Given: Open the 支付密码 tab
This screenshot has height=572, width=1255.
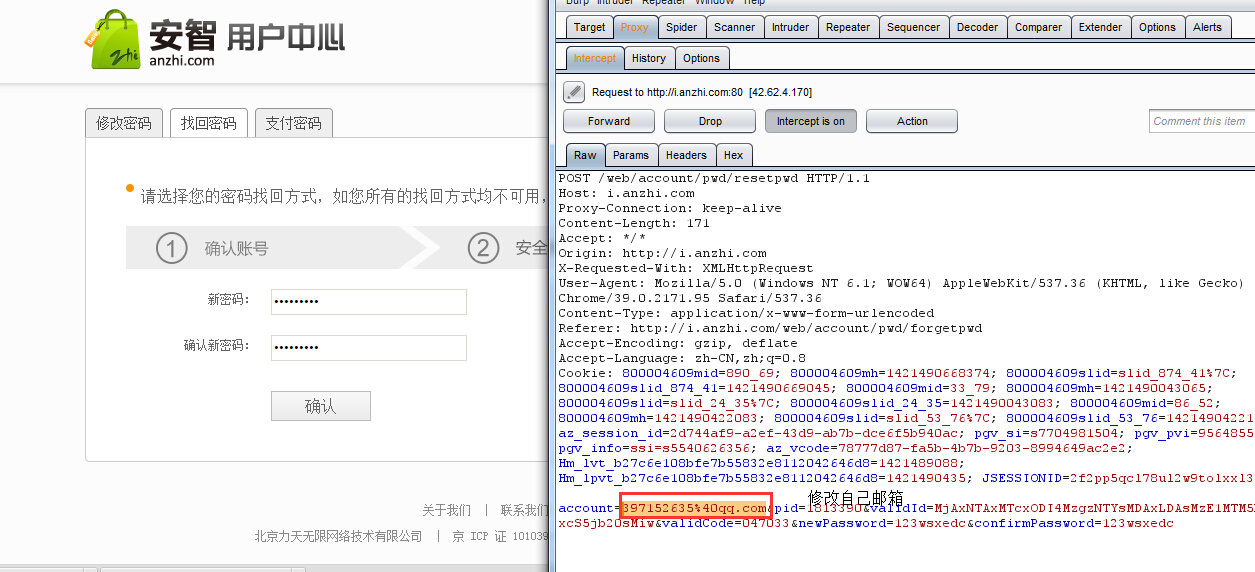Looking at the screenshot, I should 294,123.
